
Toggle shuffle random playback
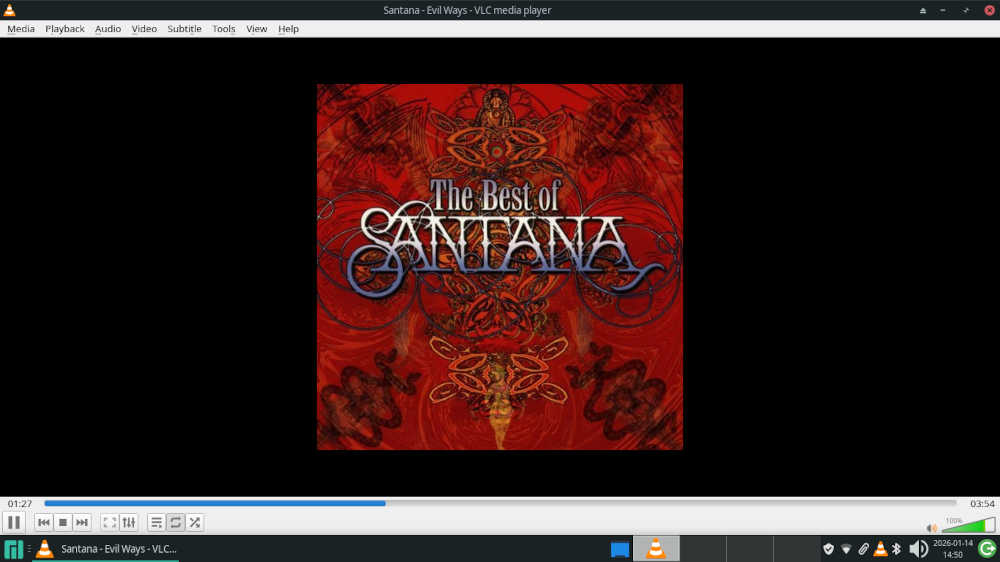point(195,522)
